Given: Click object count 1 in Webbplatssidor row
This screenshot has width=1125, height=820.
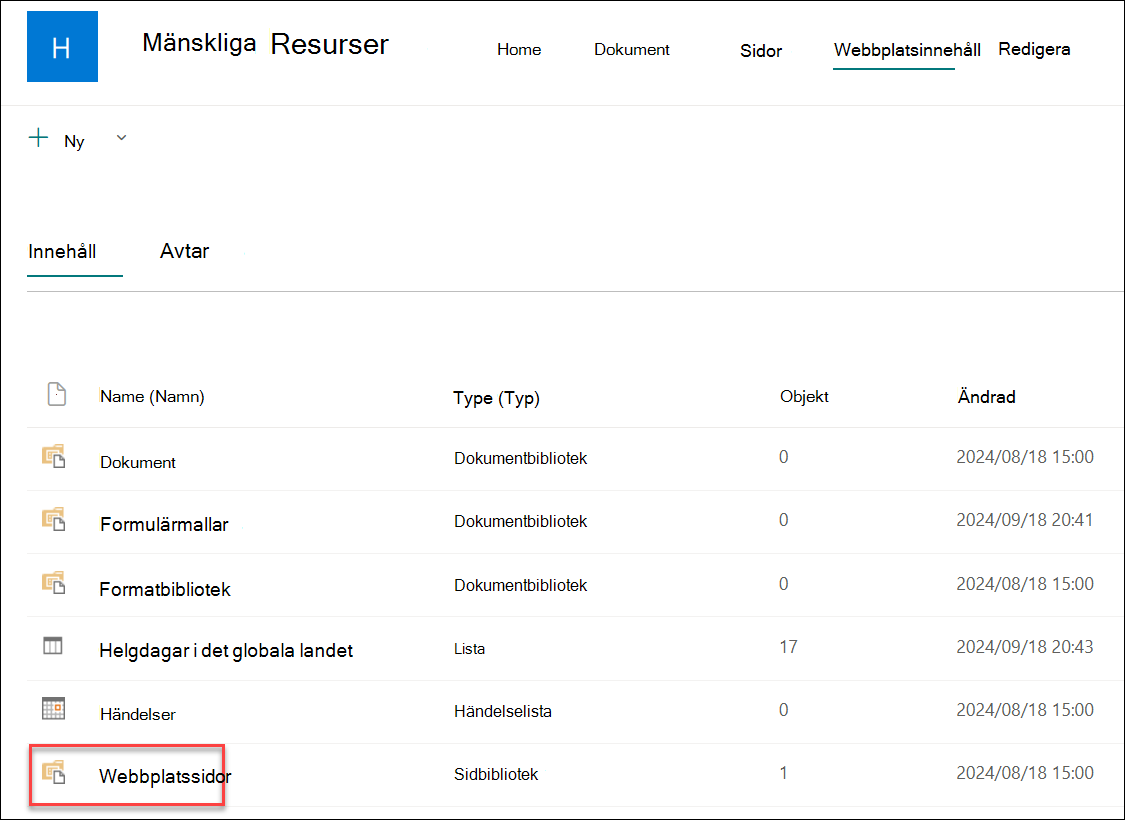Looking at the screenshot, I should [x=783, y=773].
